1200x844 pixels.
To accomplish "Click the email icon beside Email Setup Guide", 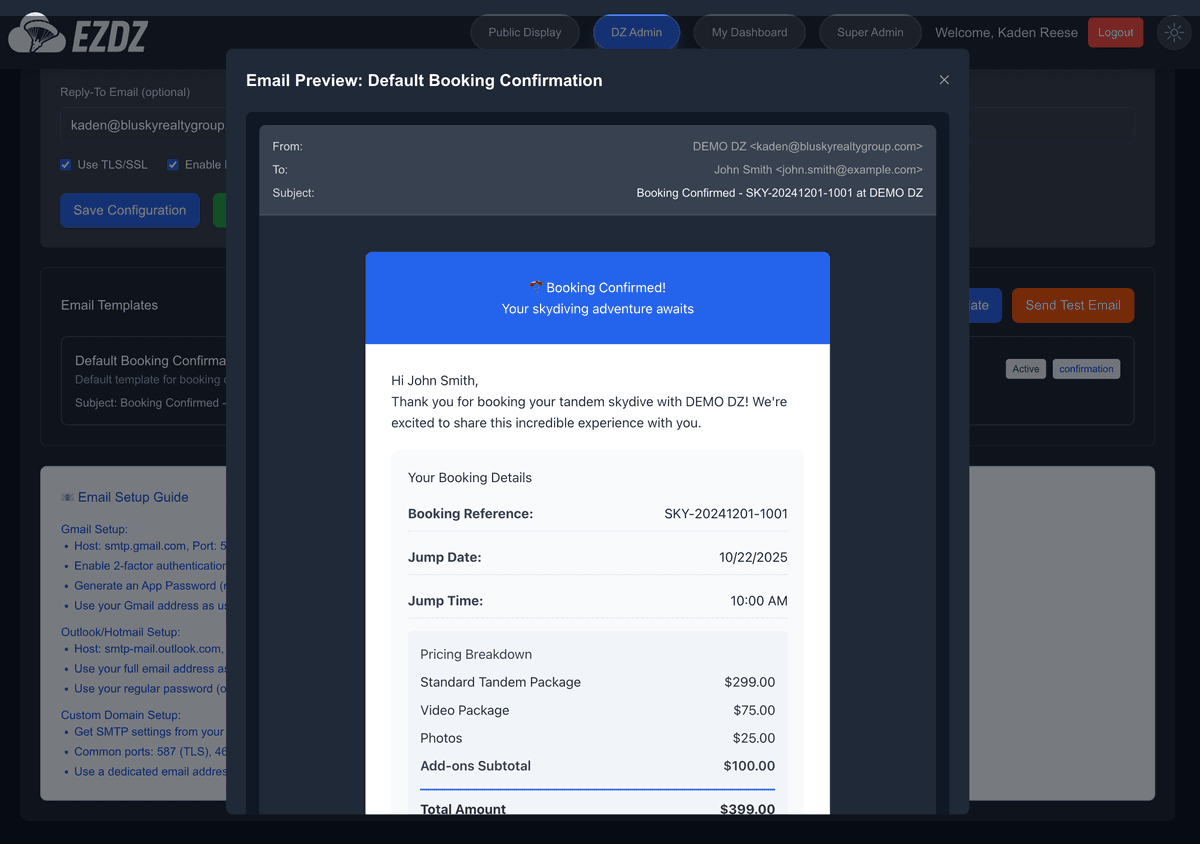I will [66, 496].
